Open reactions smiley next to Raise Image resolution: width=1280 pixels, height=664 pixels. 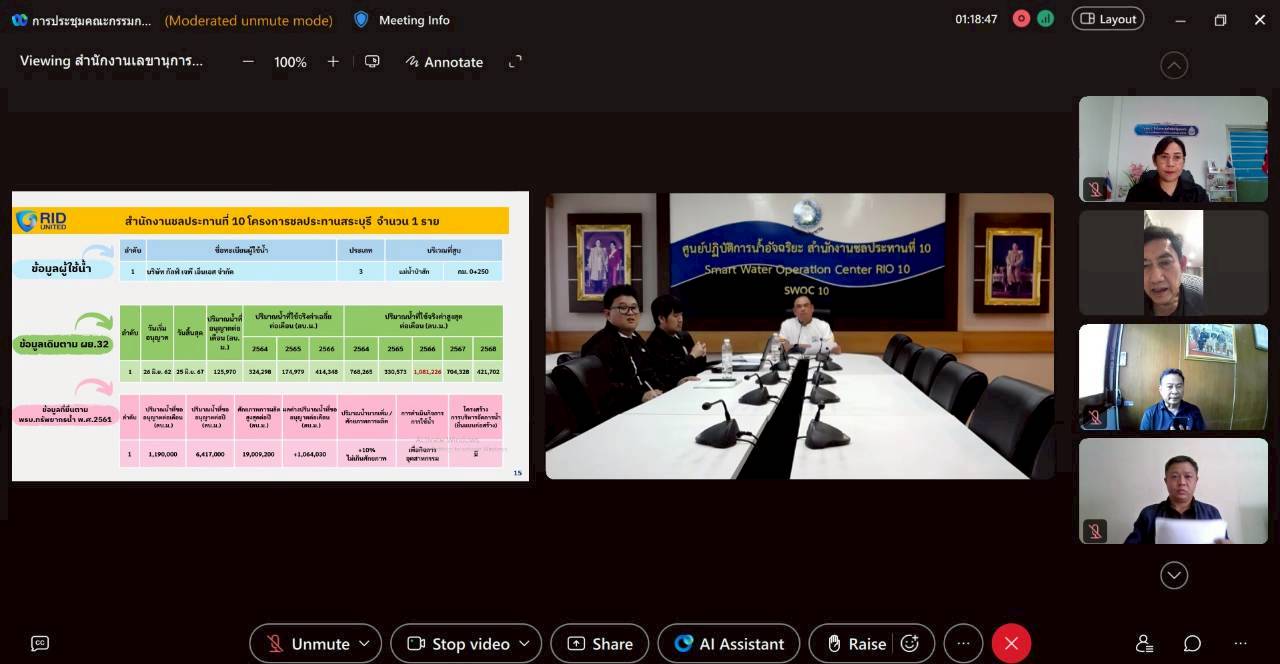(909, 644)
